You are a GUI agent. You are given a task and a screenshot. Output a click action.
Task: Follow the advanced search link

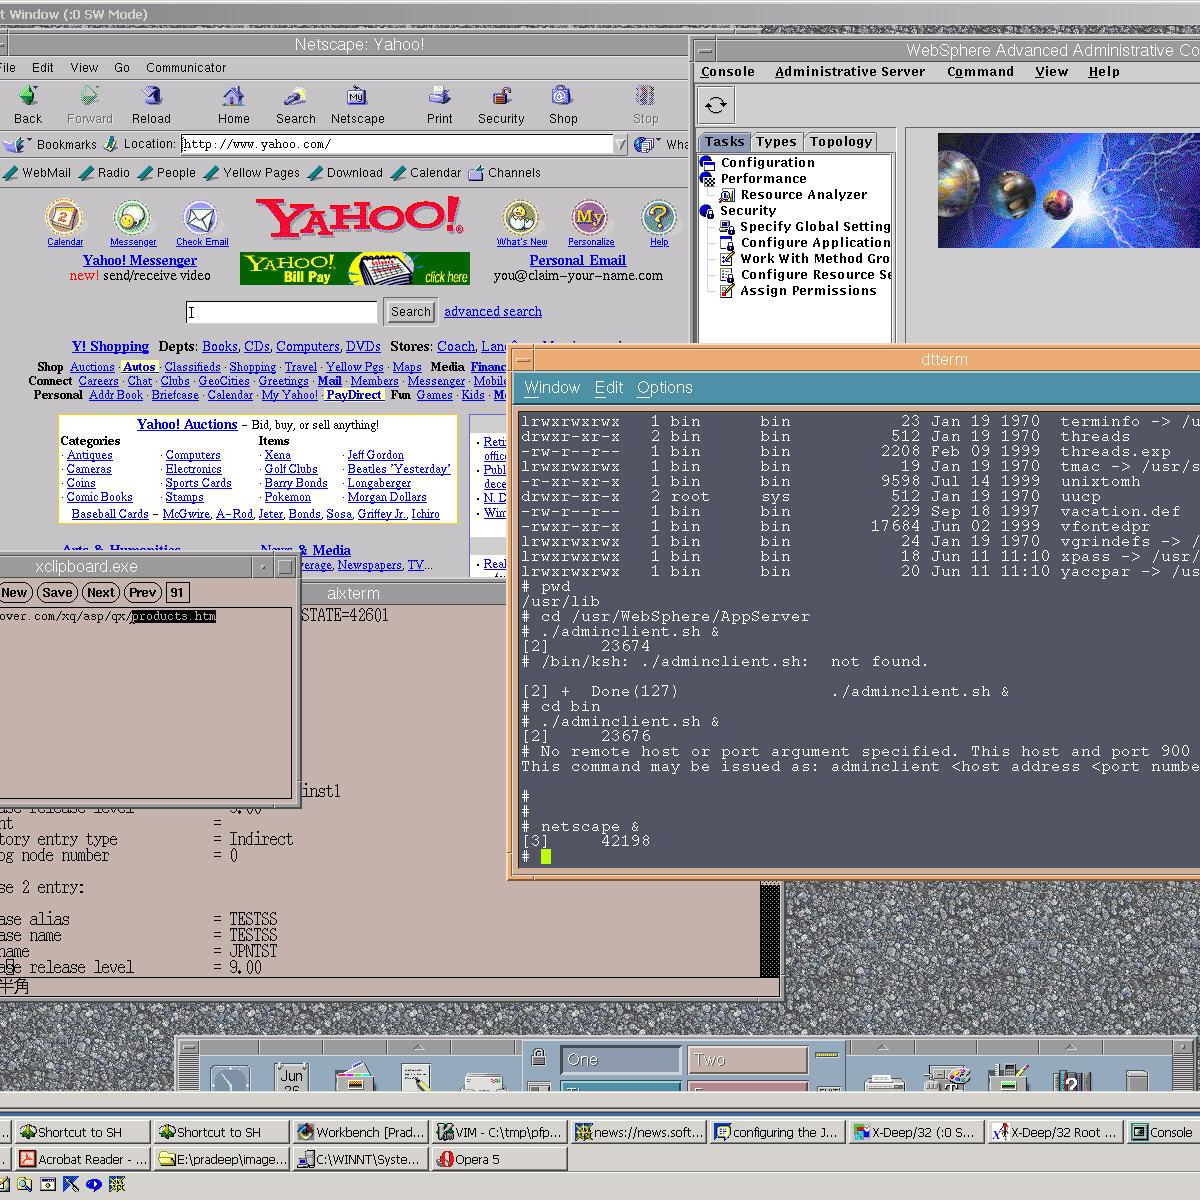pos(493,312)
